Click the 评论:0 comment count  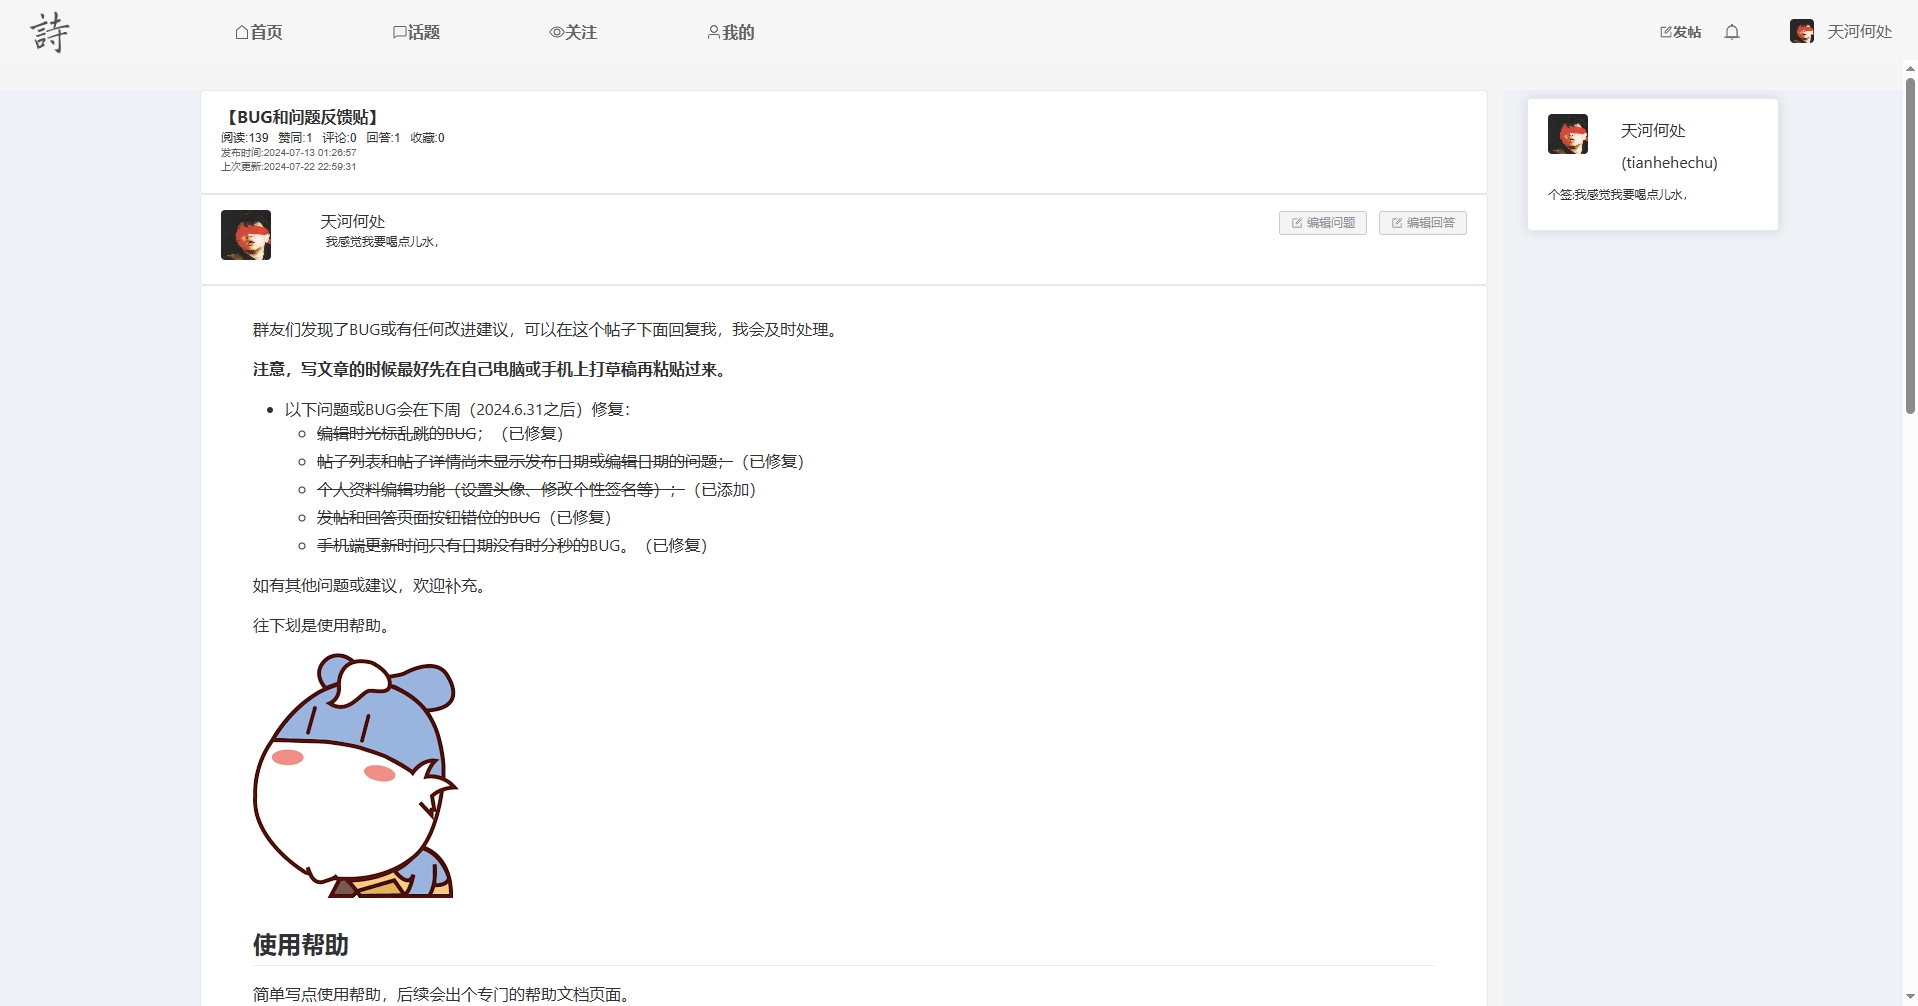click(x=339, y=138)
